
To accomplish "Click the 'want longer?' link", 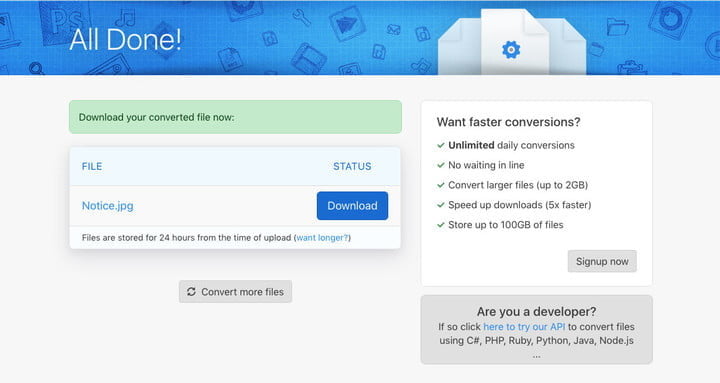I will 322,238.
